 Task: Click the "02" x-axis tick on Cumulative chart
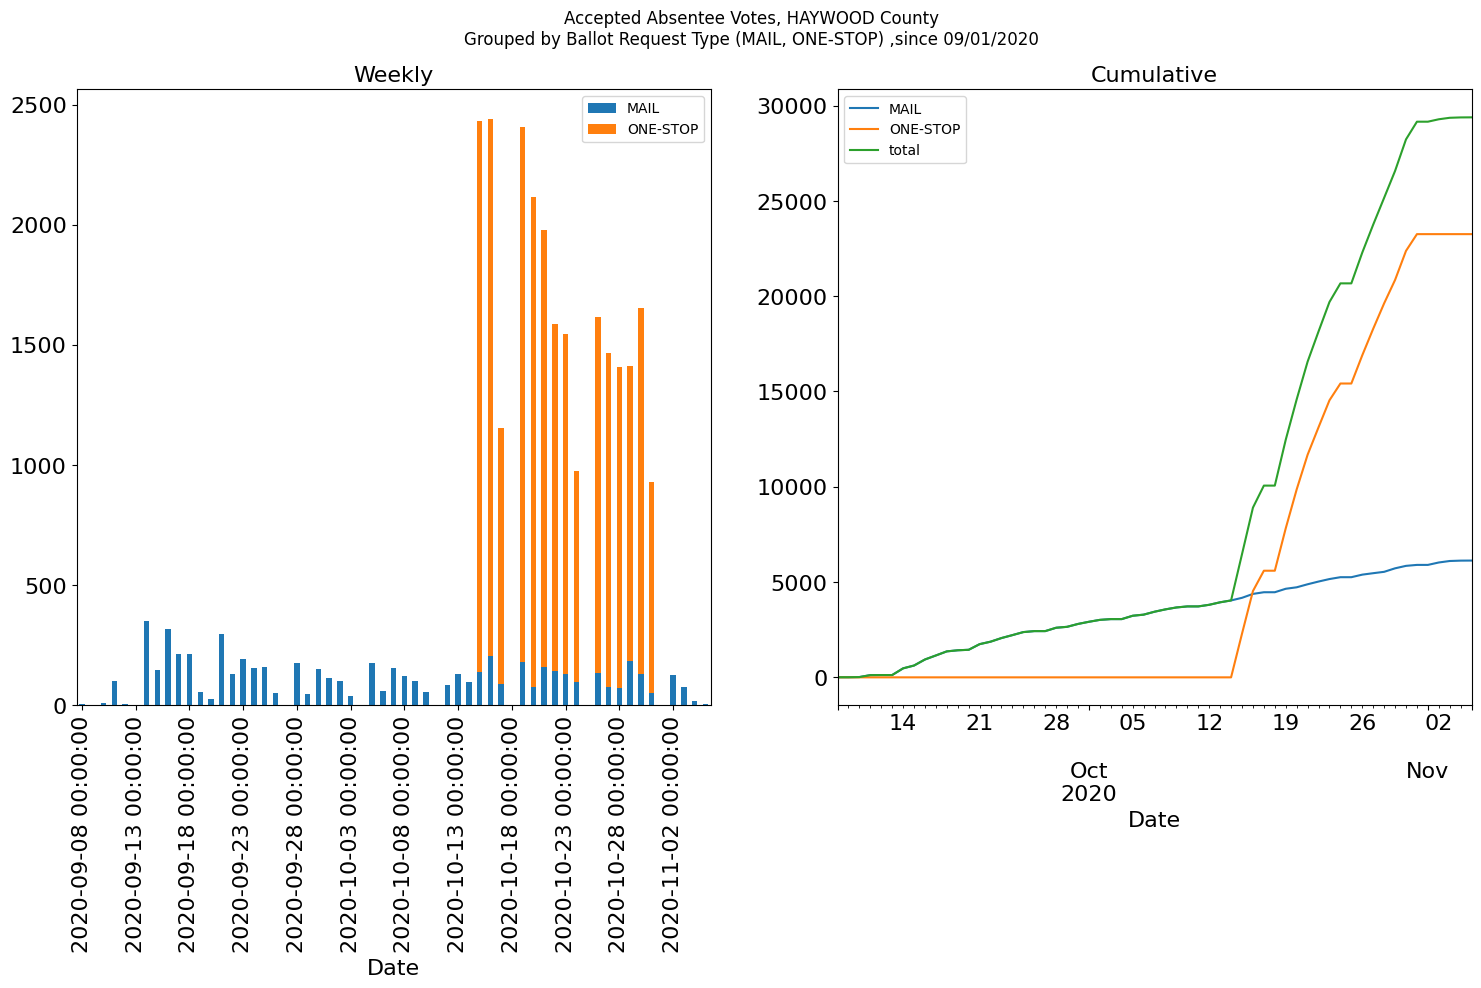(1439, 723)
